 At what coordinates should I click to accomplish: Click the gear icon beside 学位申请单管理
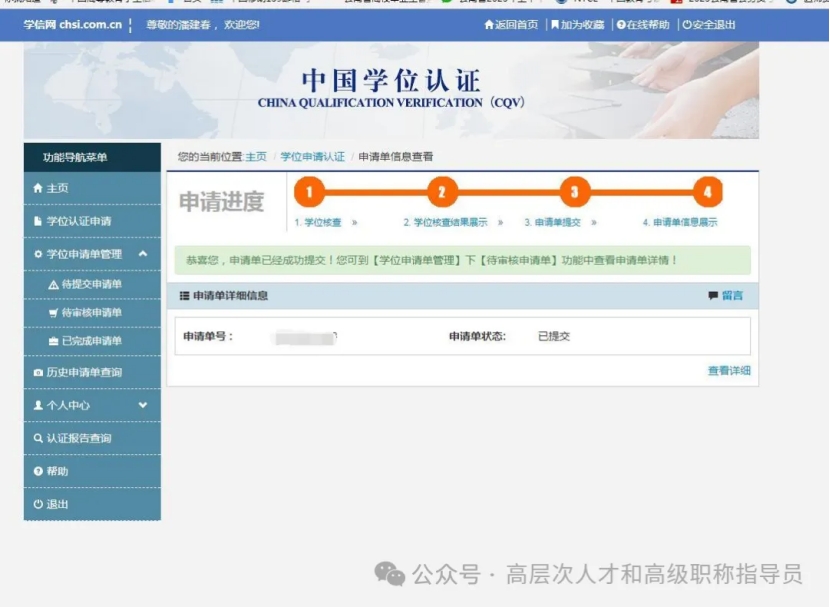pos(38,254)
